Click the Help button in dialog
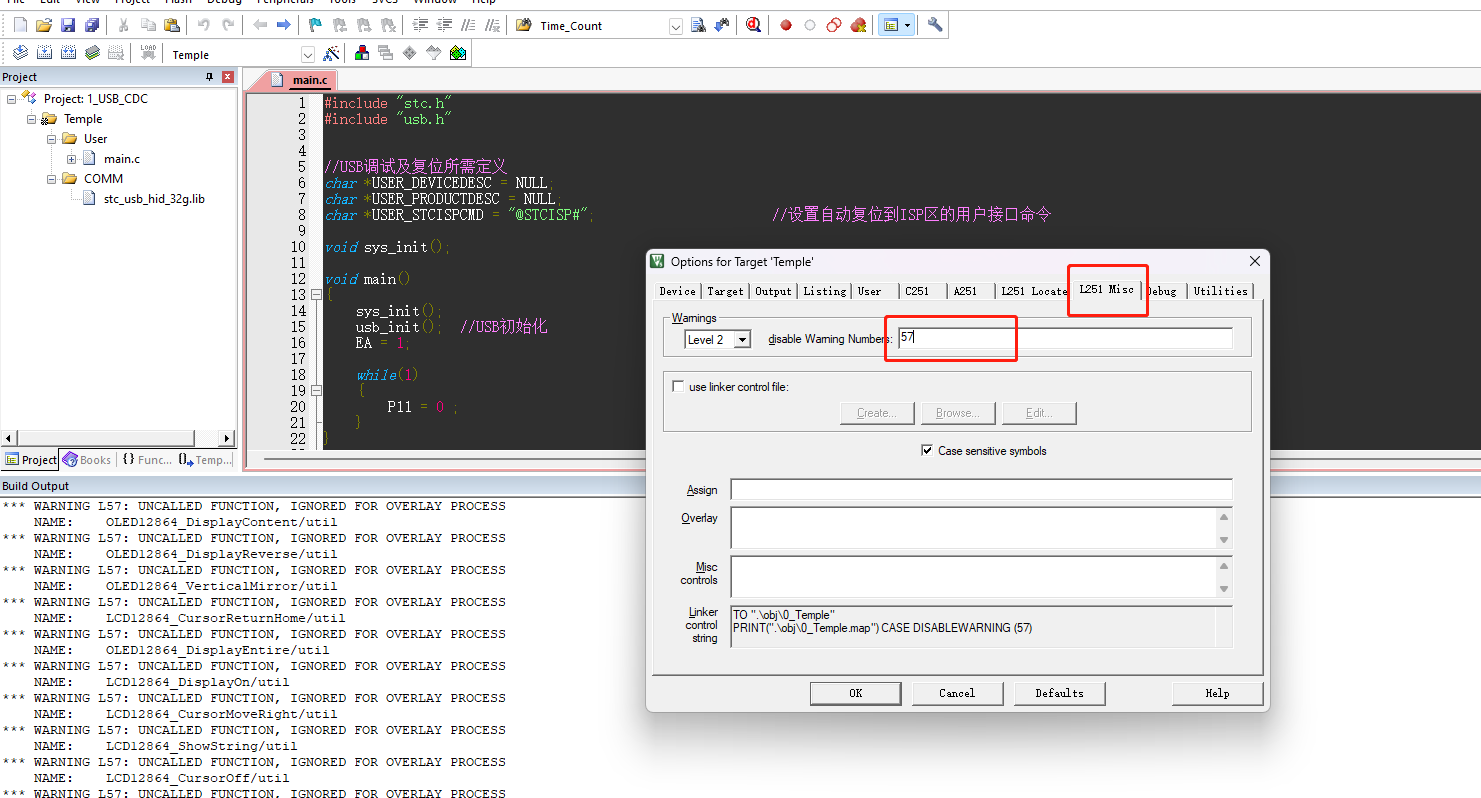 coord(1217,693)
